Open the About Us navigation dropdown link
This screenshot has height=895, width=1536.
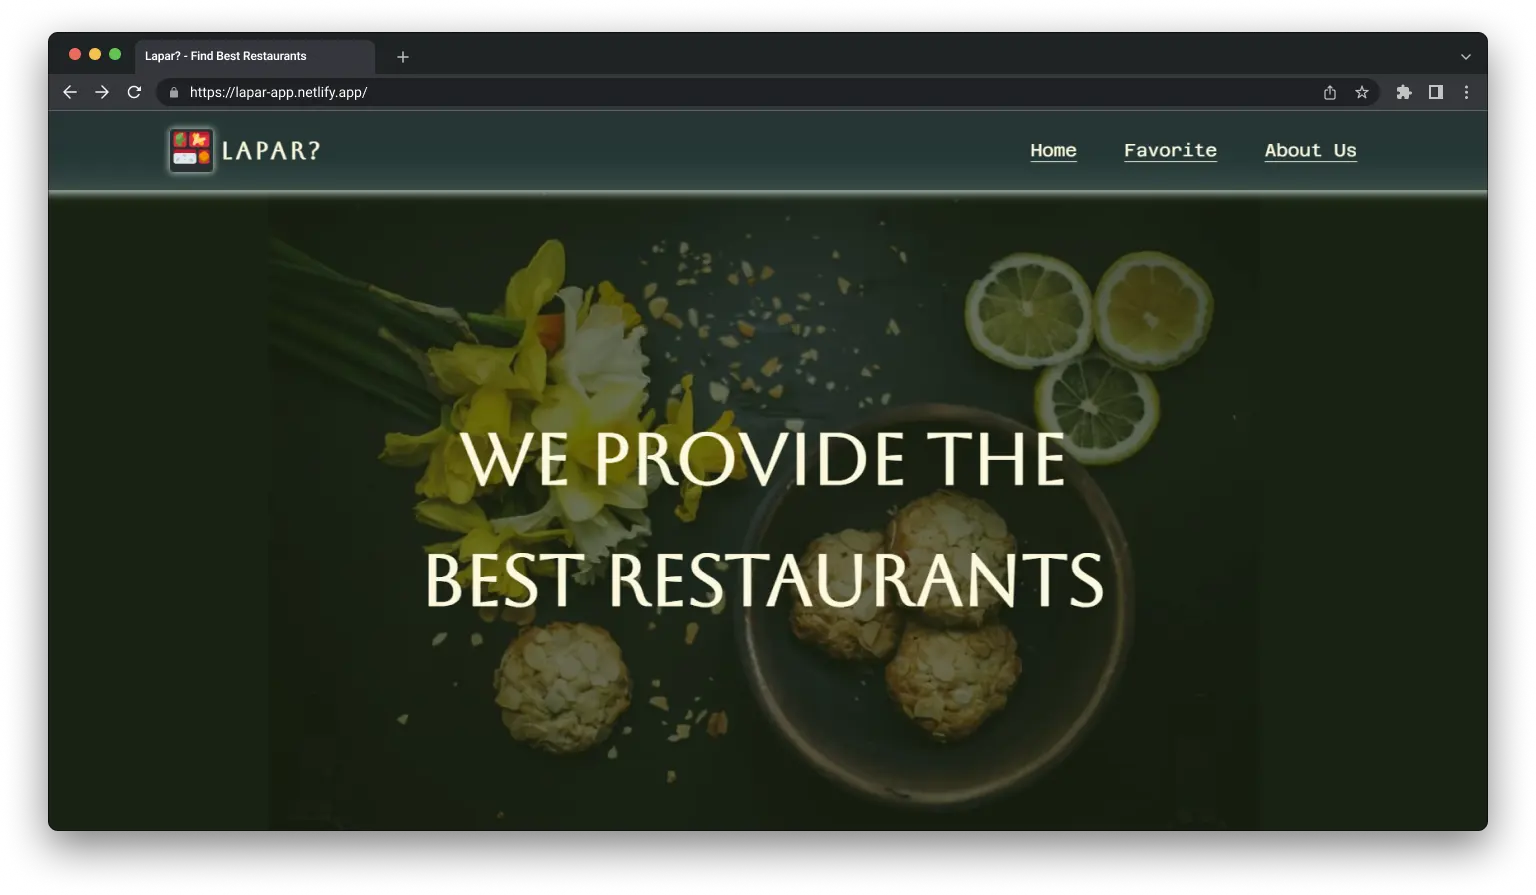pyautogui.click(x=1310, y=150)
